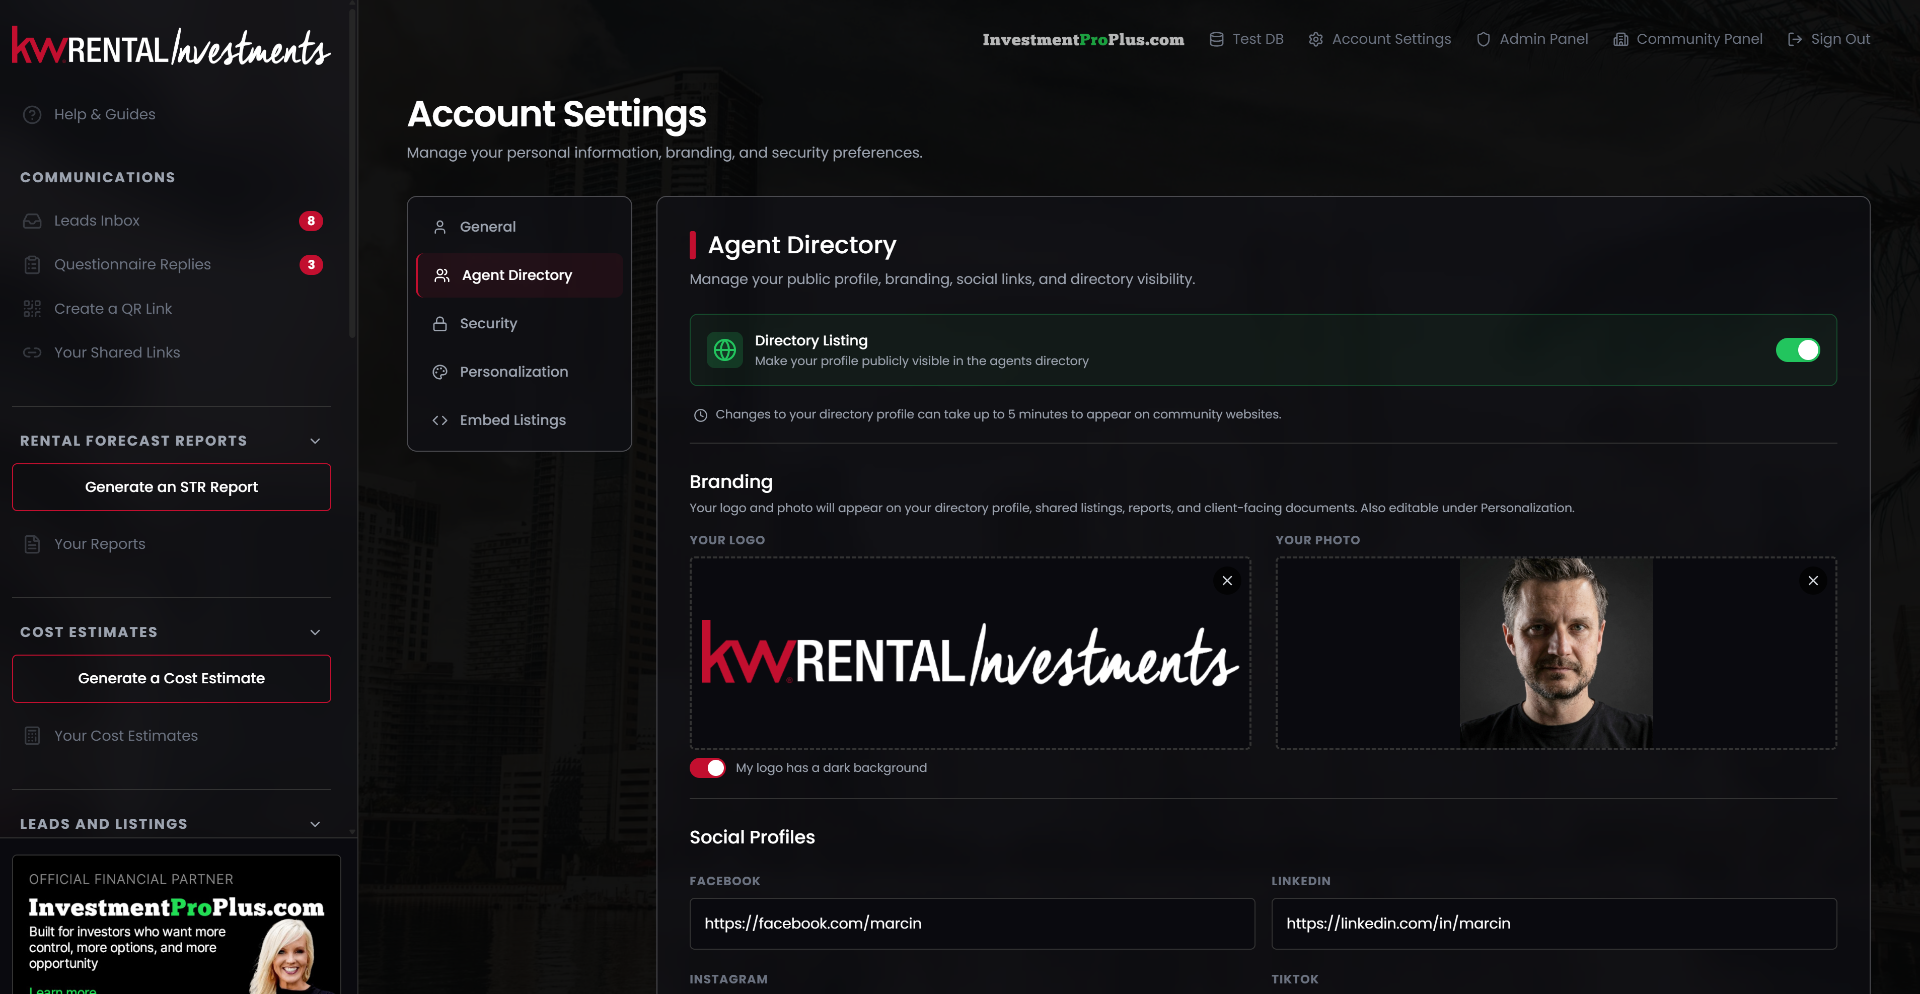Click the Personalization palette icon
The width and height of the screenshot is (1920, 994).
(x=440, y=372)
